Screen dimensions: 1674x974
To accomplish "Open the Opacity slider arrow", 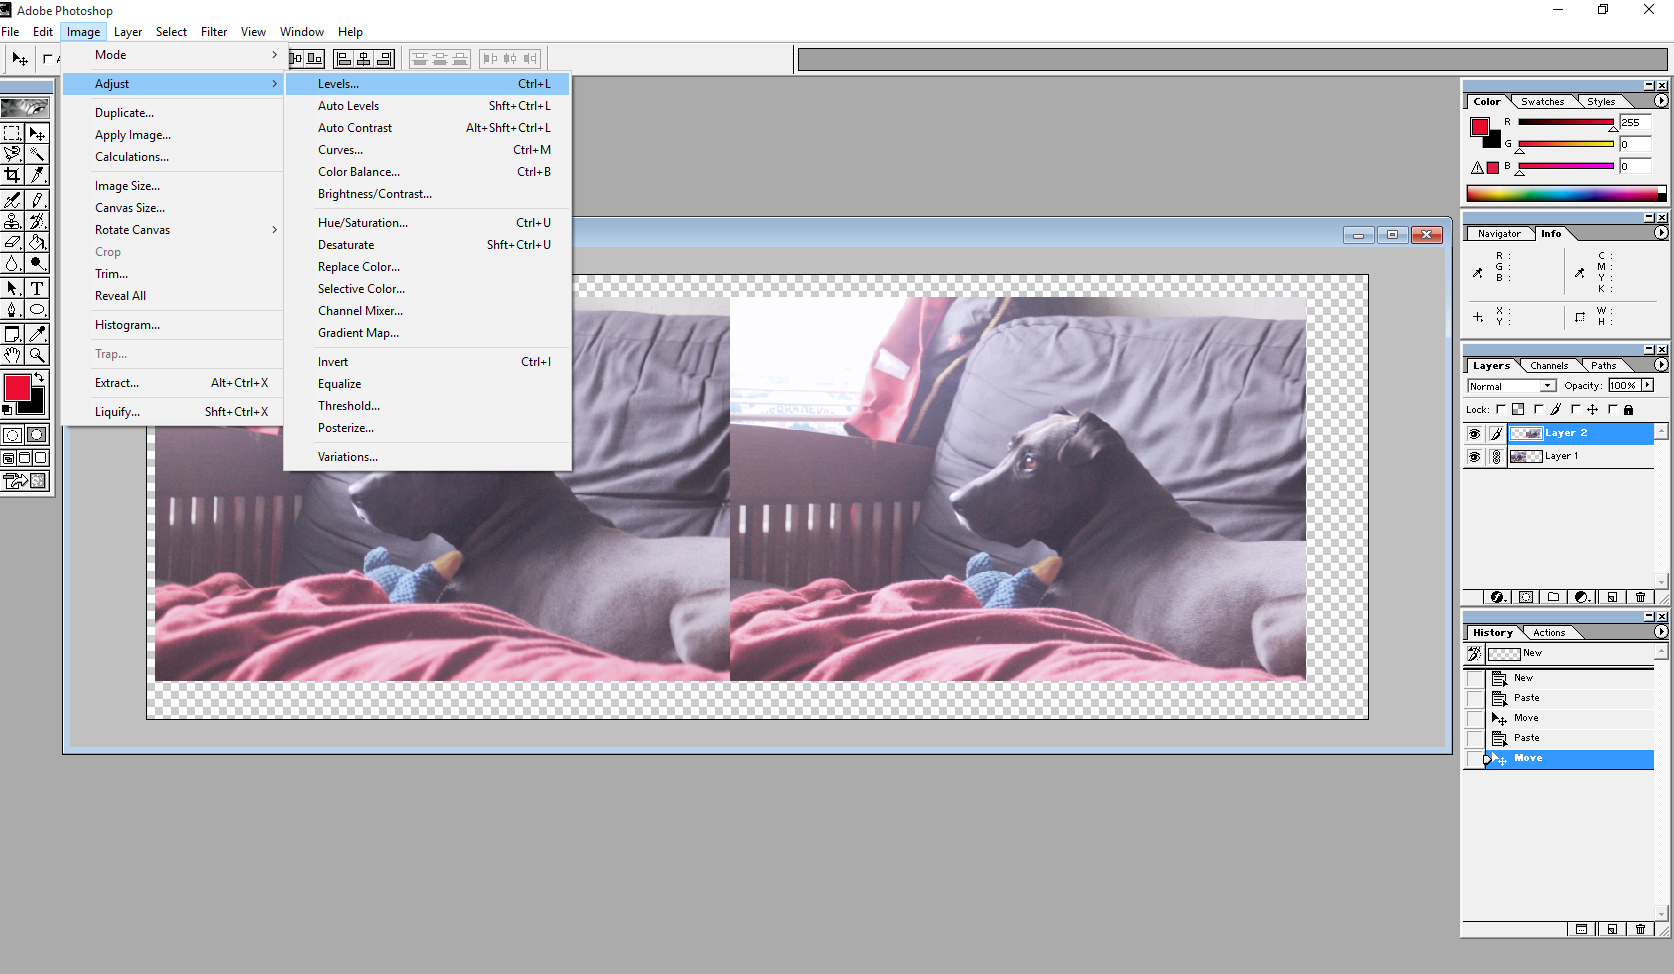I will tap(1648, 385).
